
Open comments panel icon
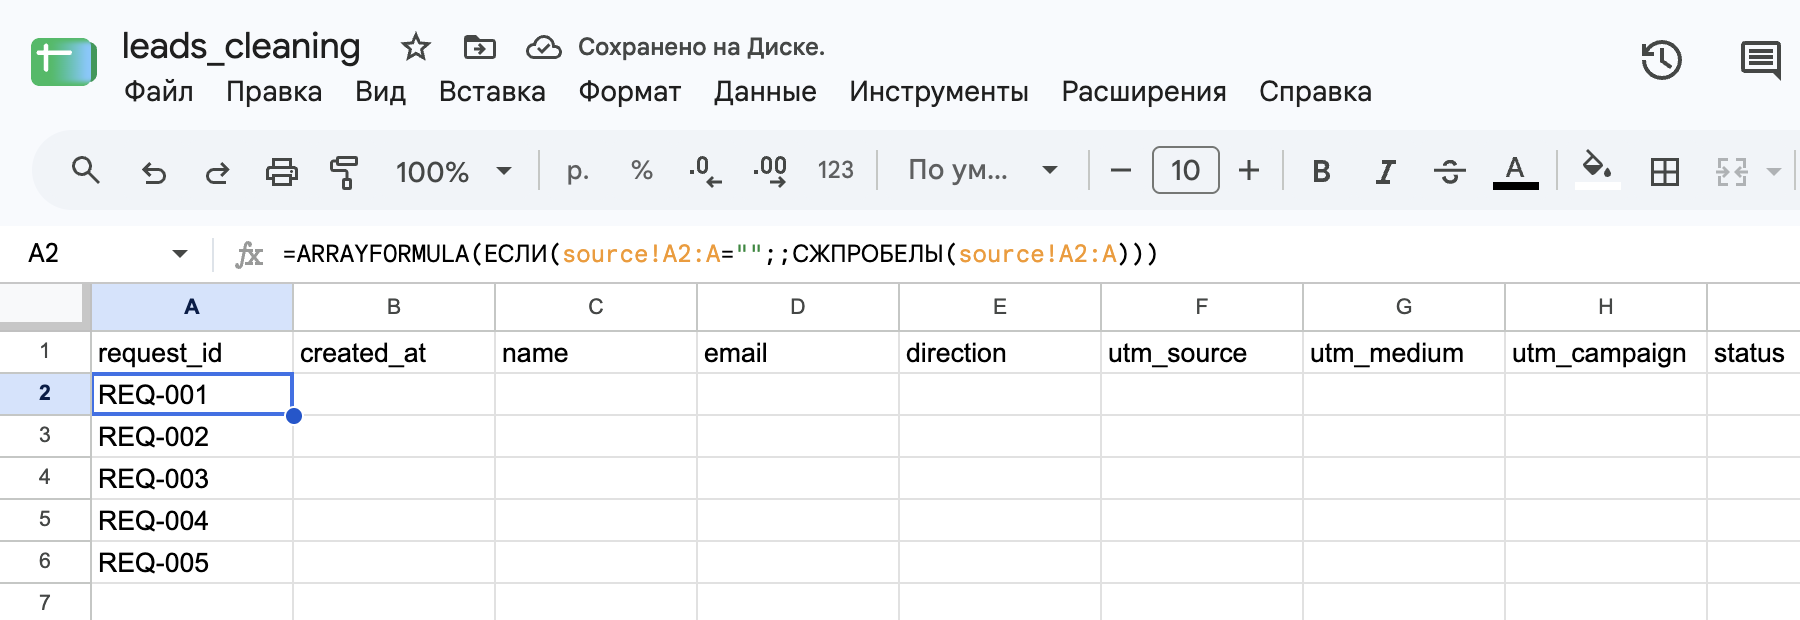click(x=1761, y=60)
